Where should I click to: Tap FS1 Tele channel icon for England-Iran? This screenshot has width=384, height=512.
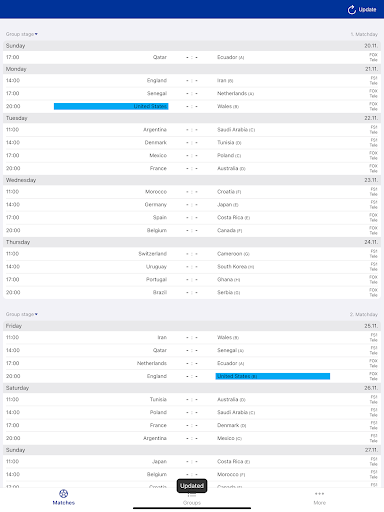[x=374, y=81]
